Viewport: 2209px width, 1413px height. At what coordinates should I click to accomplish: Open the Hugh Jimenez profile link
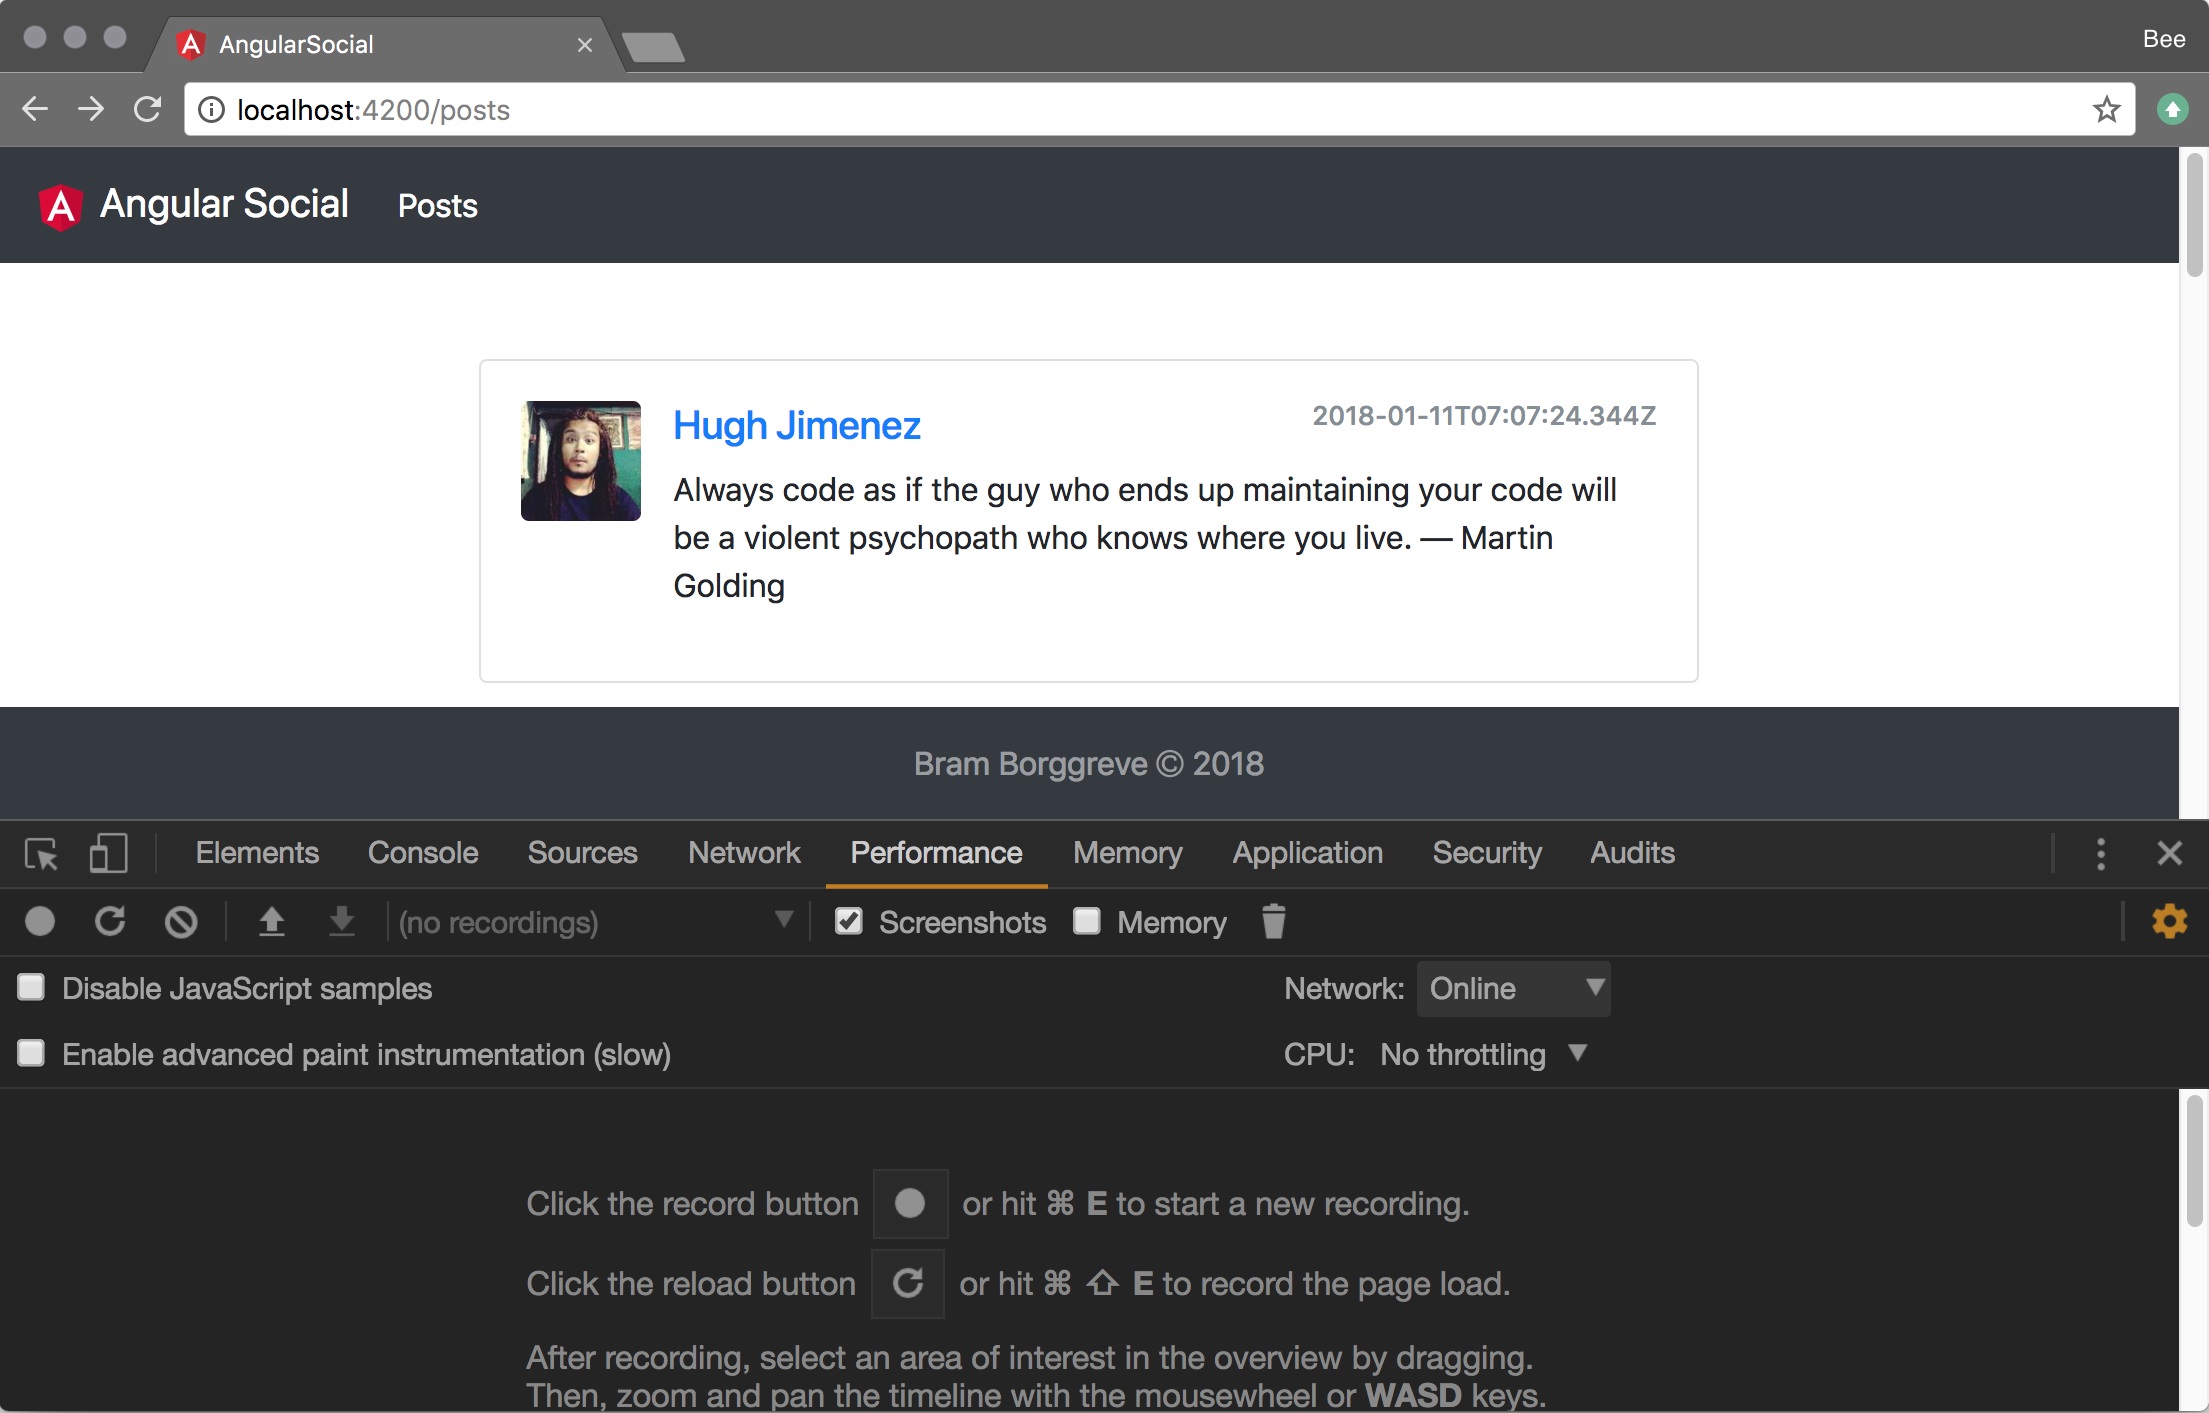(796, 426)
